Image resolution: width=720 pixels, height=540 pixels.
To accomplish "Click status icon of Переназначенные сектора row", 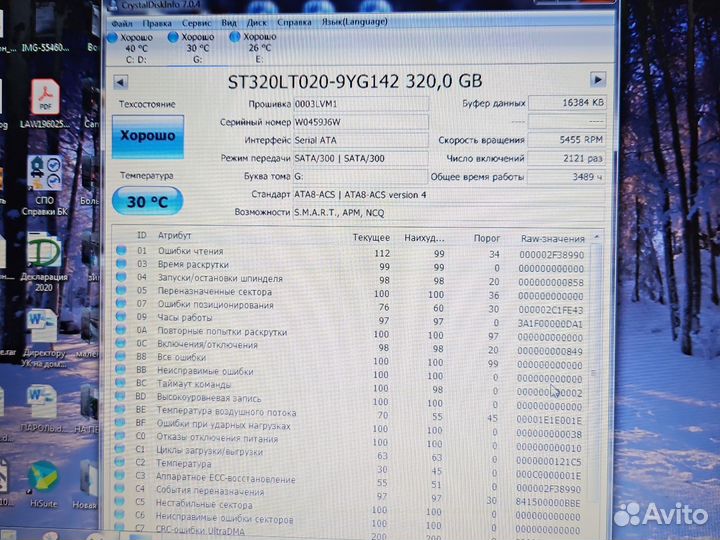I will (x=121, y=290).
